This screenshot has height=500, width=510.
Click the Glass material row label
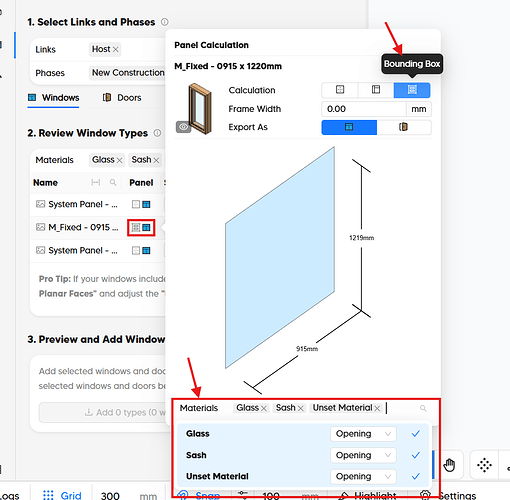point(198,434)
